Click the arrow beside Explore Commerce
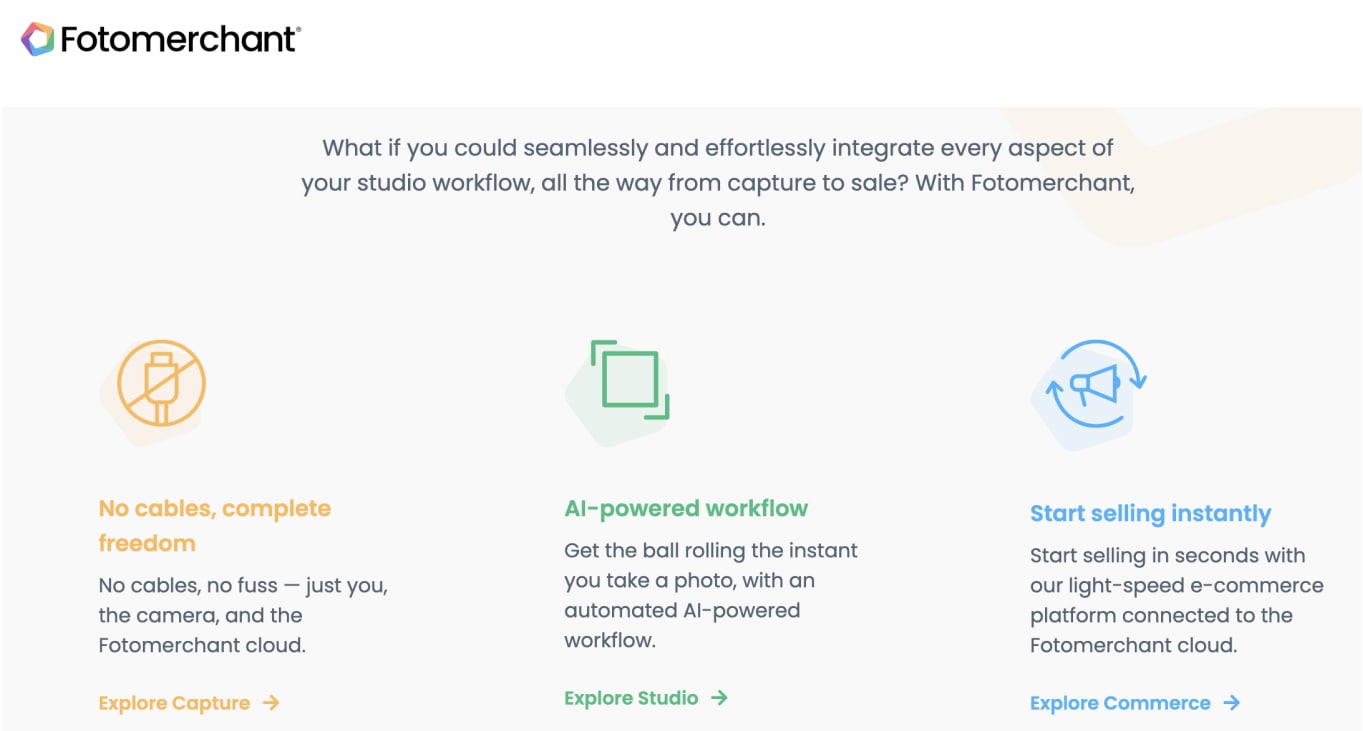The height and width of the screenshot is (731, 1363). [x=1233, y=703]
